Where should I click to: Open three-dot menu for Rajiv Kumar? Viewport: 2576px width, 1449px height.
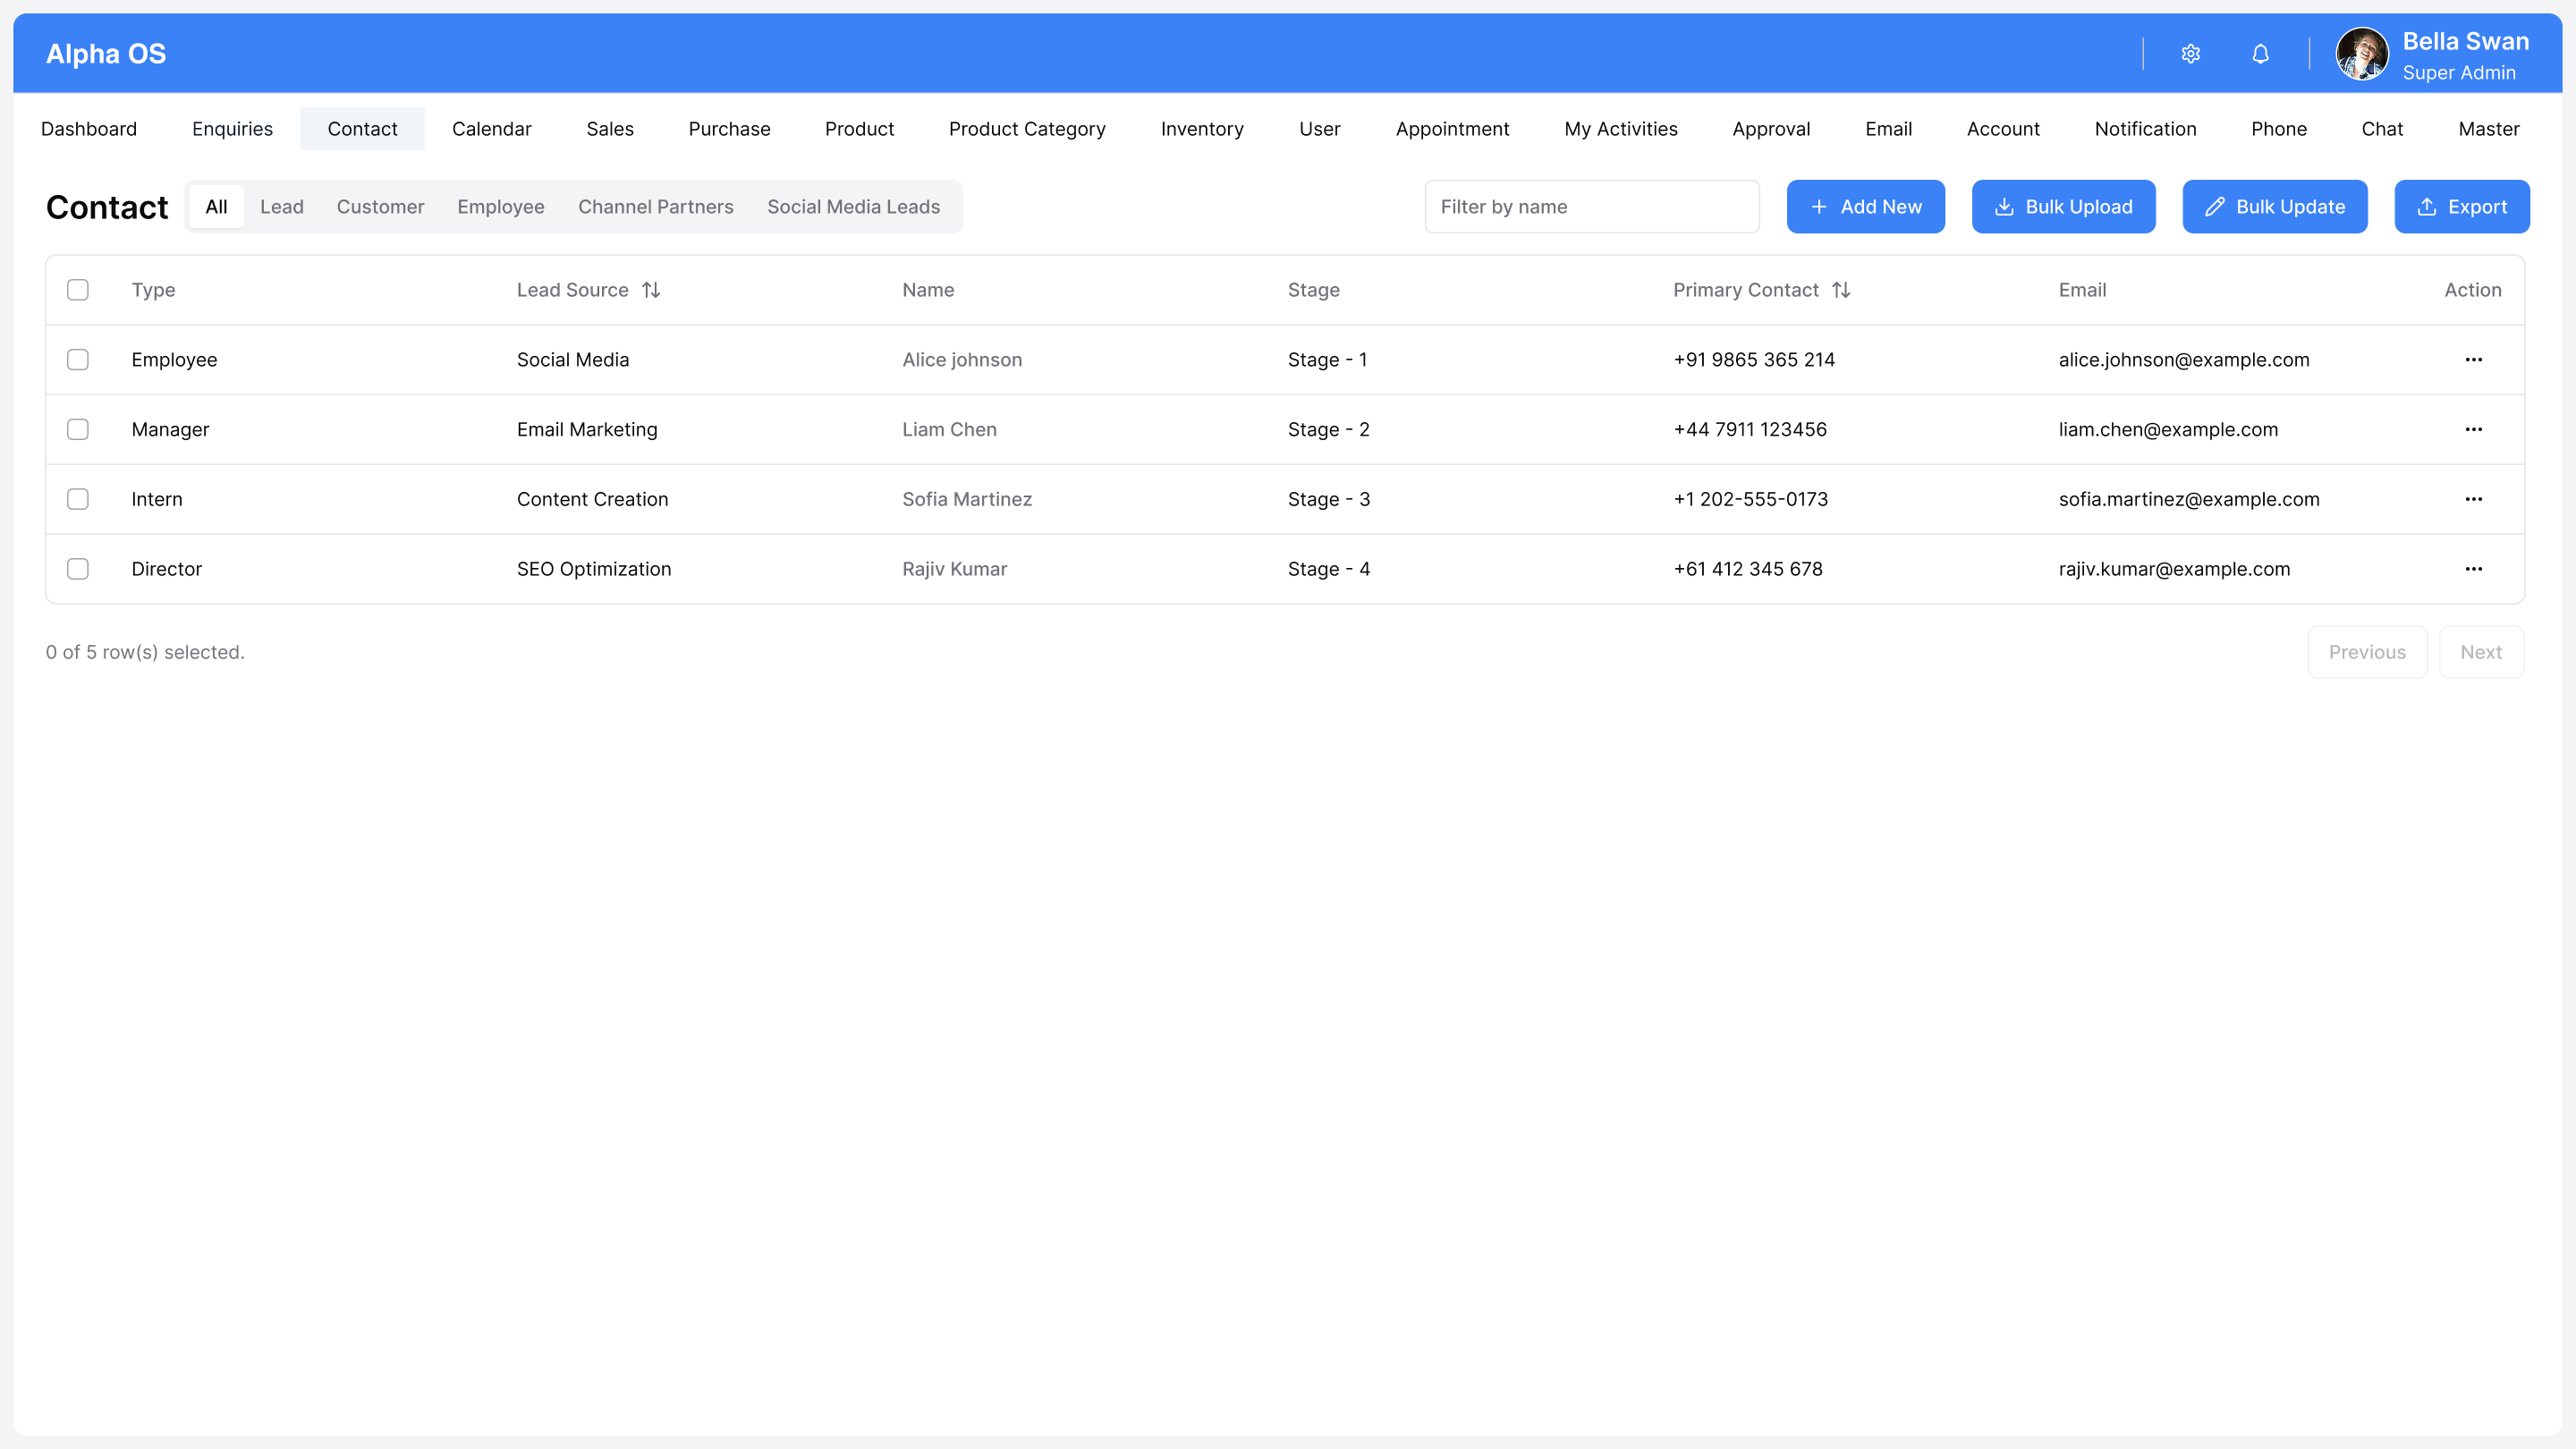[x=2473, y=569]
